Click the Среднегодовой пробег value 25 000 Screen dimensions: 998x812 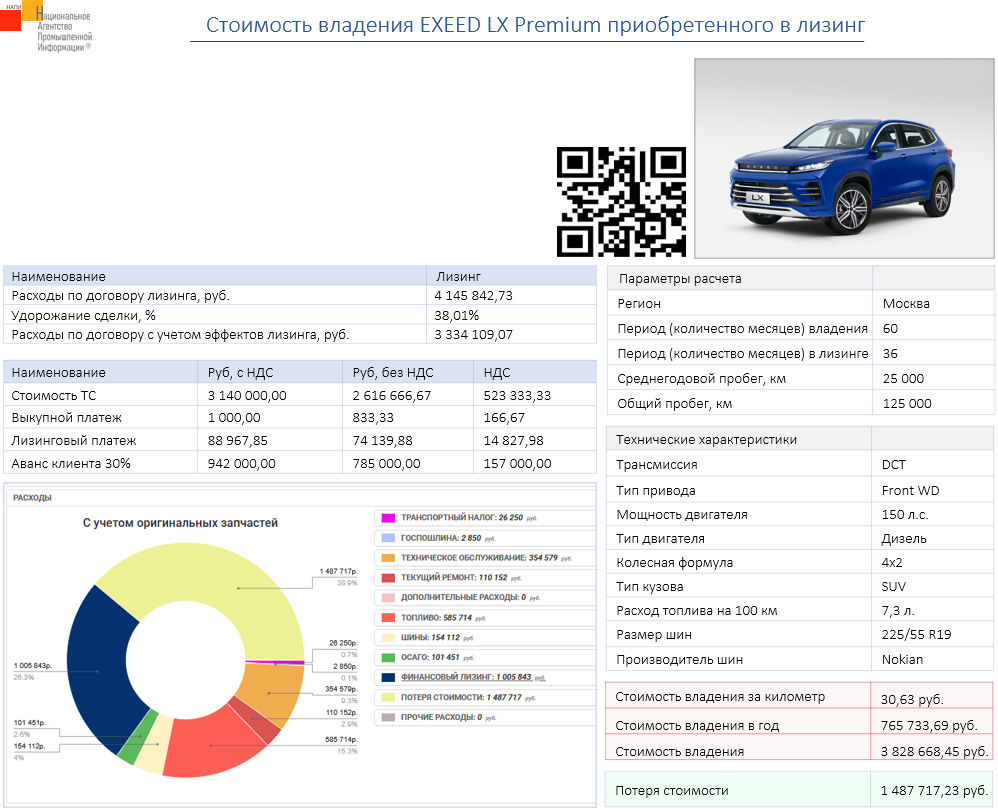903,379
